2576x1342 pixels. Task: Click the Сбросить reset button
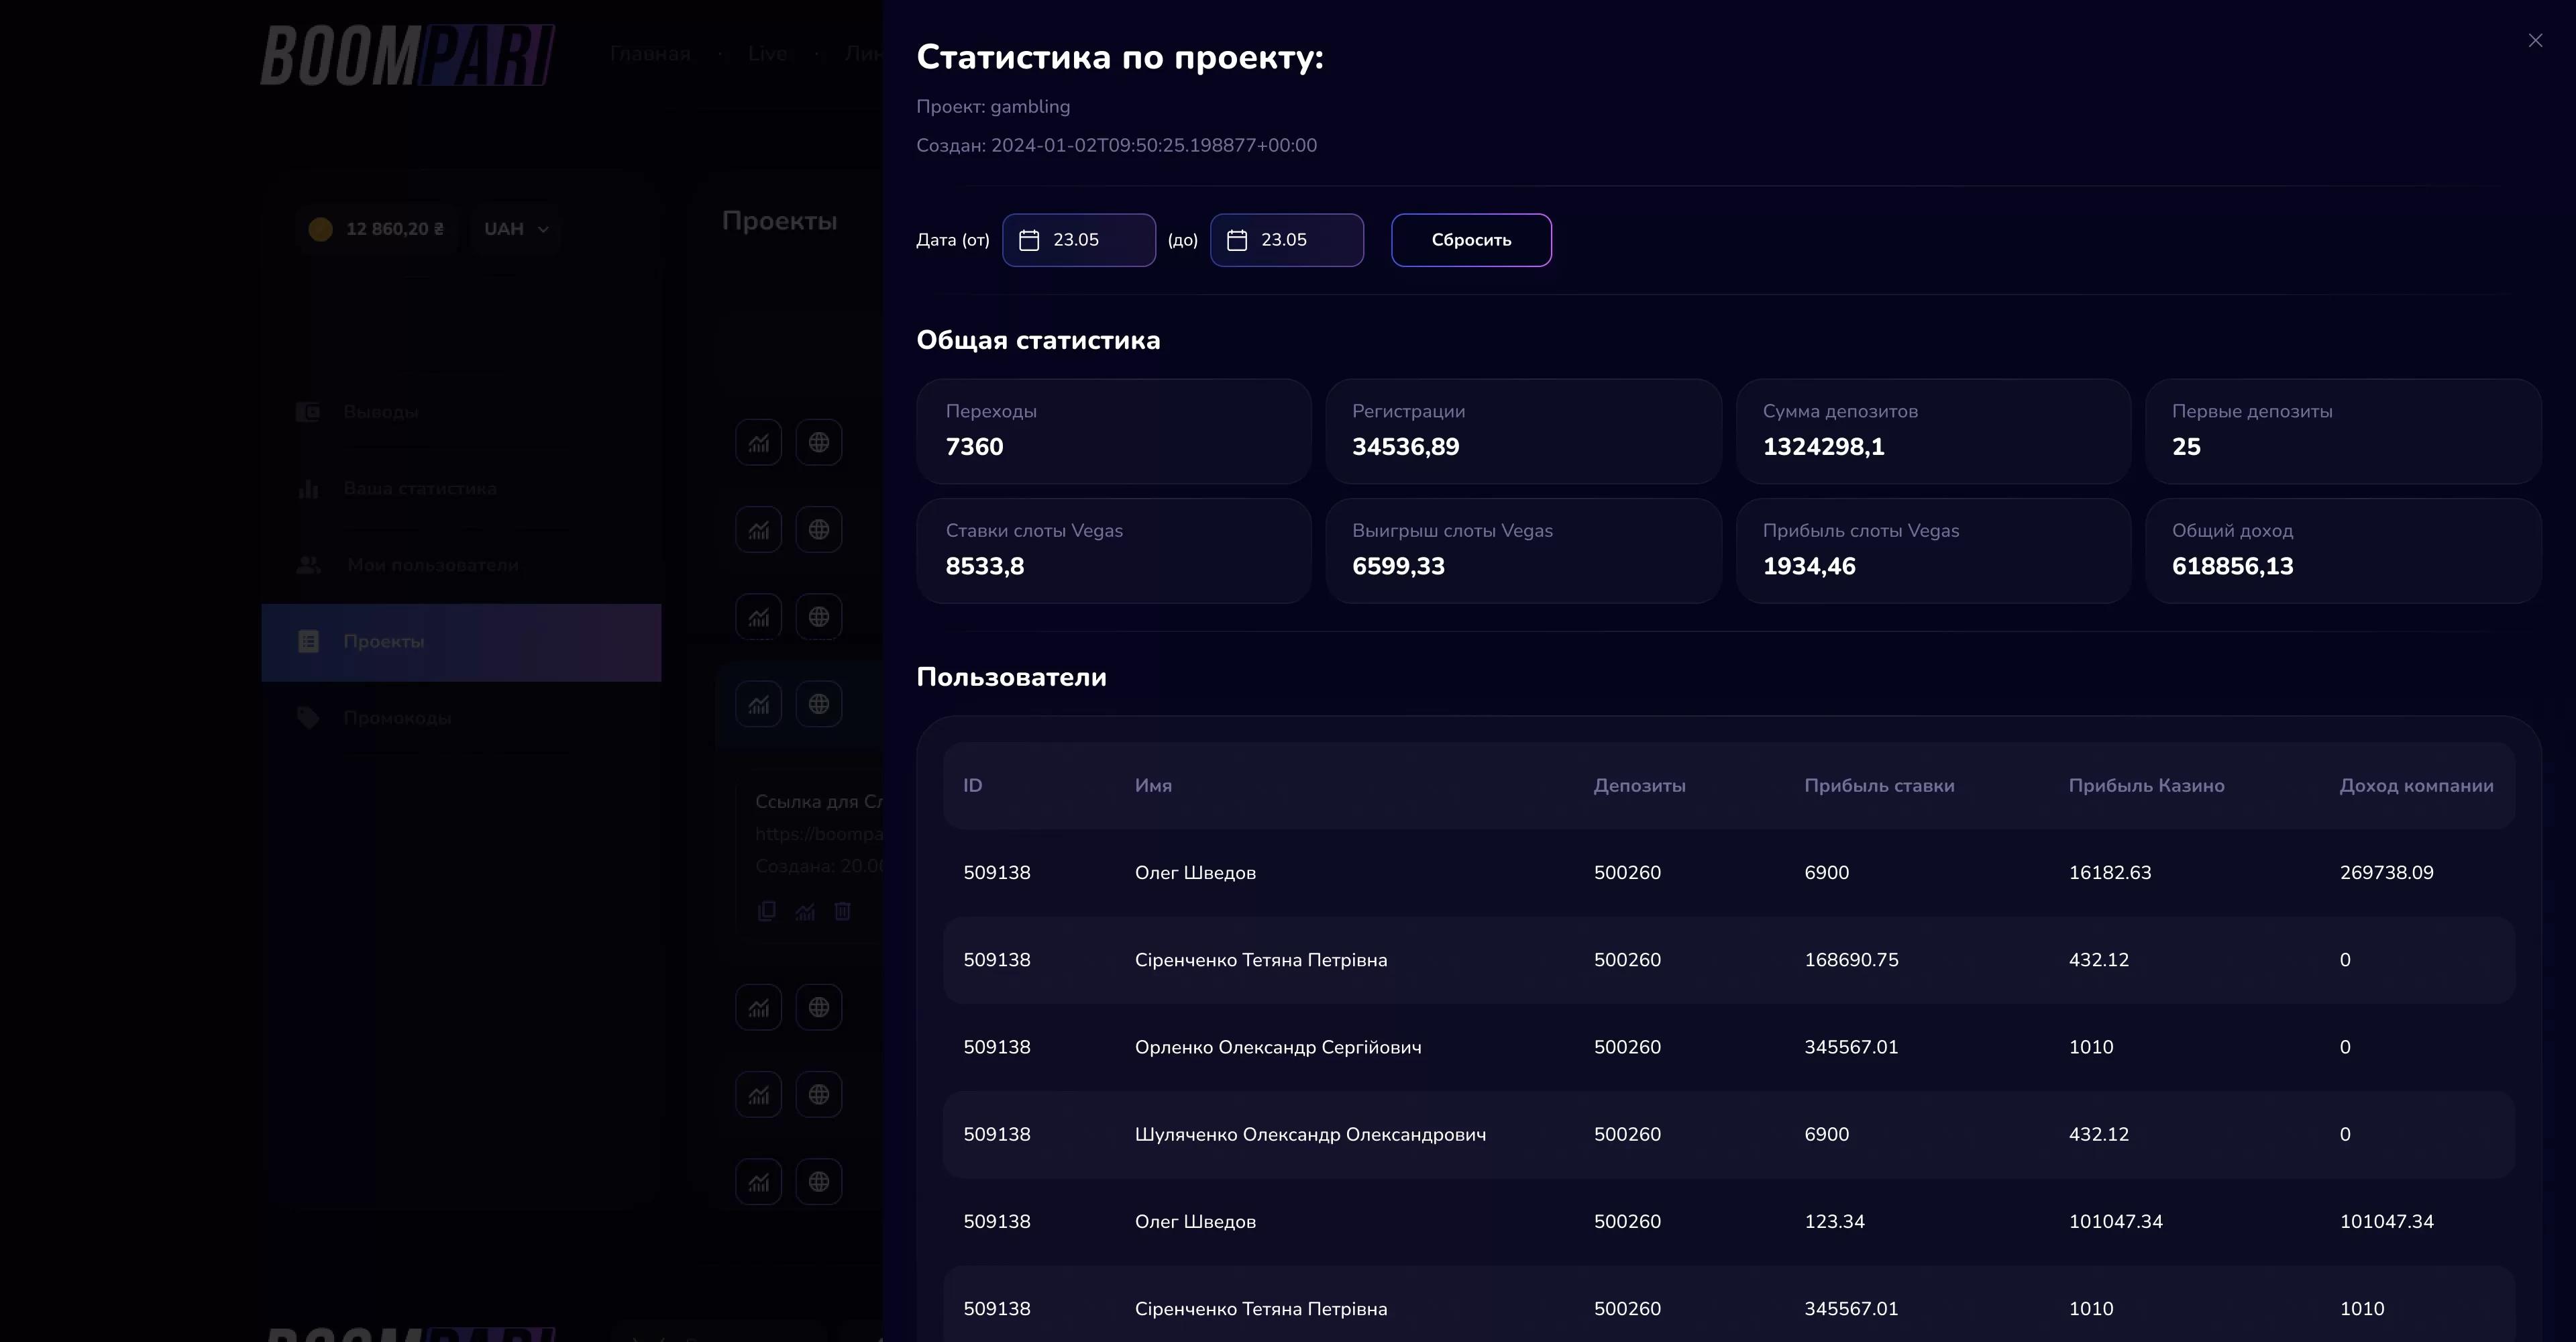click(x=1471, y=240)
